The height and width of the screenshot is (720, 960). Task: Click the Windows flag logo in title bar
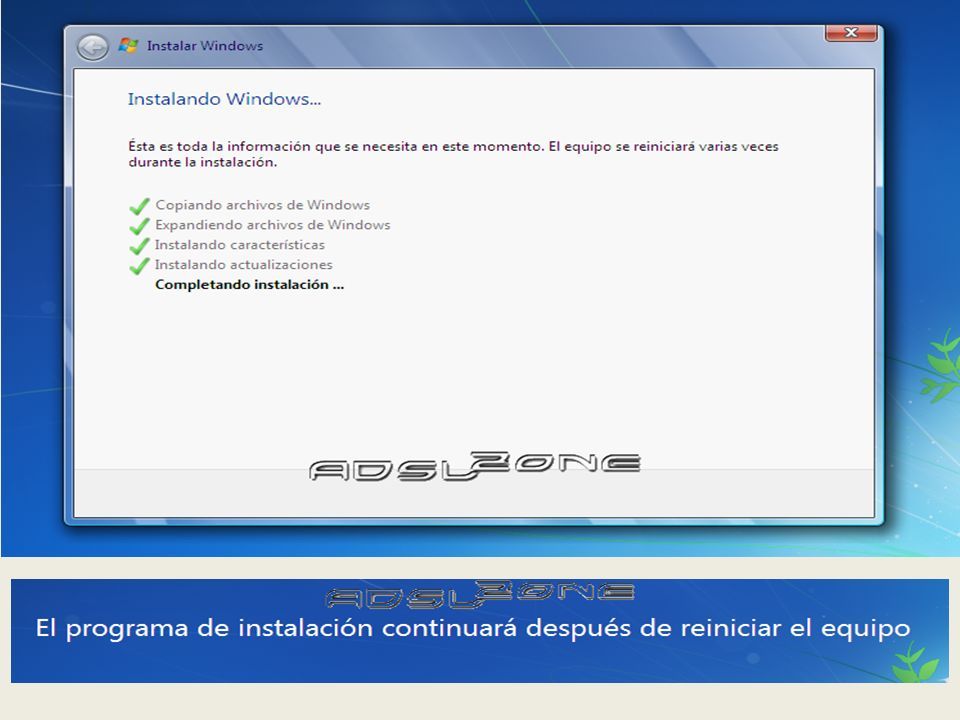128,45
